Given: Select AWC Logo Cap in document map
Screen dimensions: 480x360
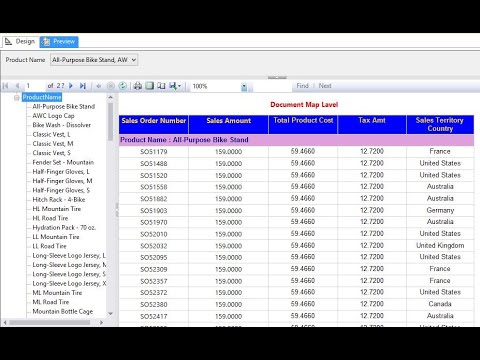Looking at the screenshot, I should point(53,116).
